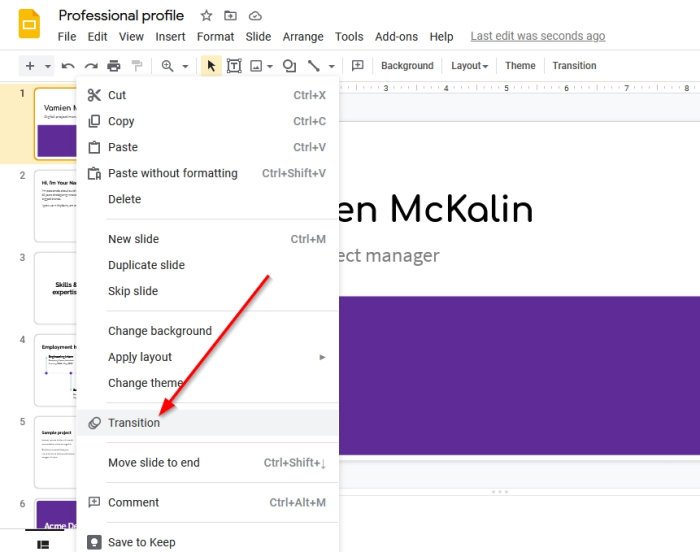This screenshot has width=700, height=552.
Task: Click the redo arrow icon
Action: coord(91,66)
